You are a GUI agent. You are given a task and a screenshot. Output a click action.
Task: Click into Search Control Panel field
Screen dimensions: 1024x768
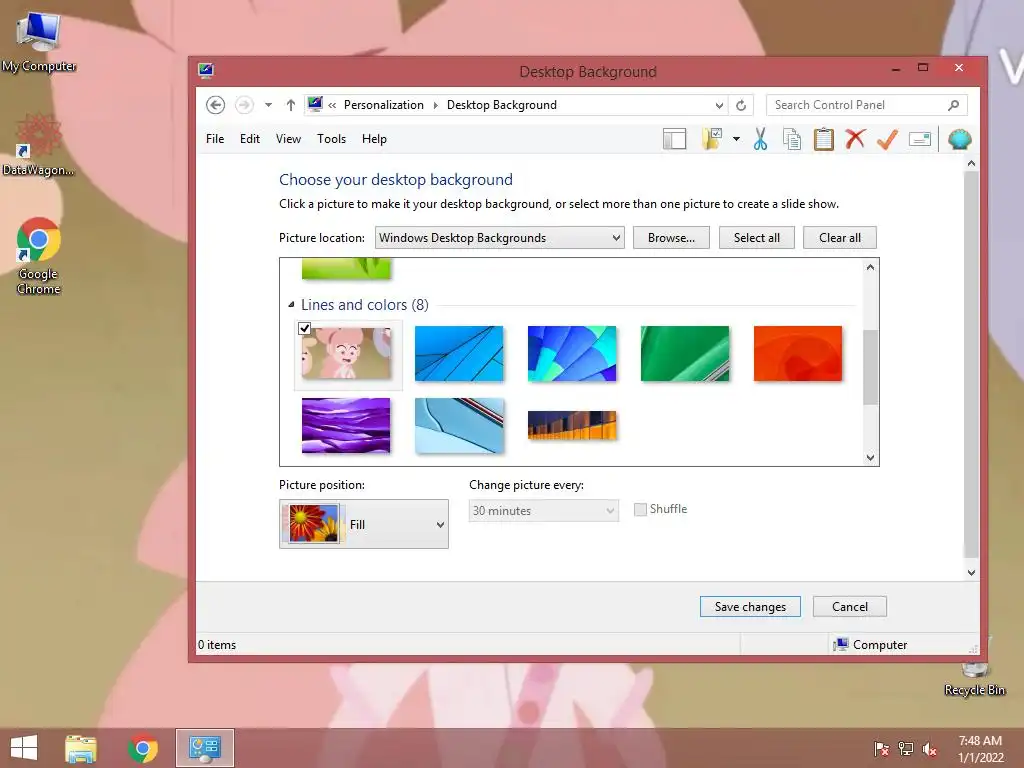pyautogui.click(x=866, y=104)
